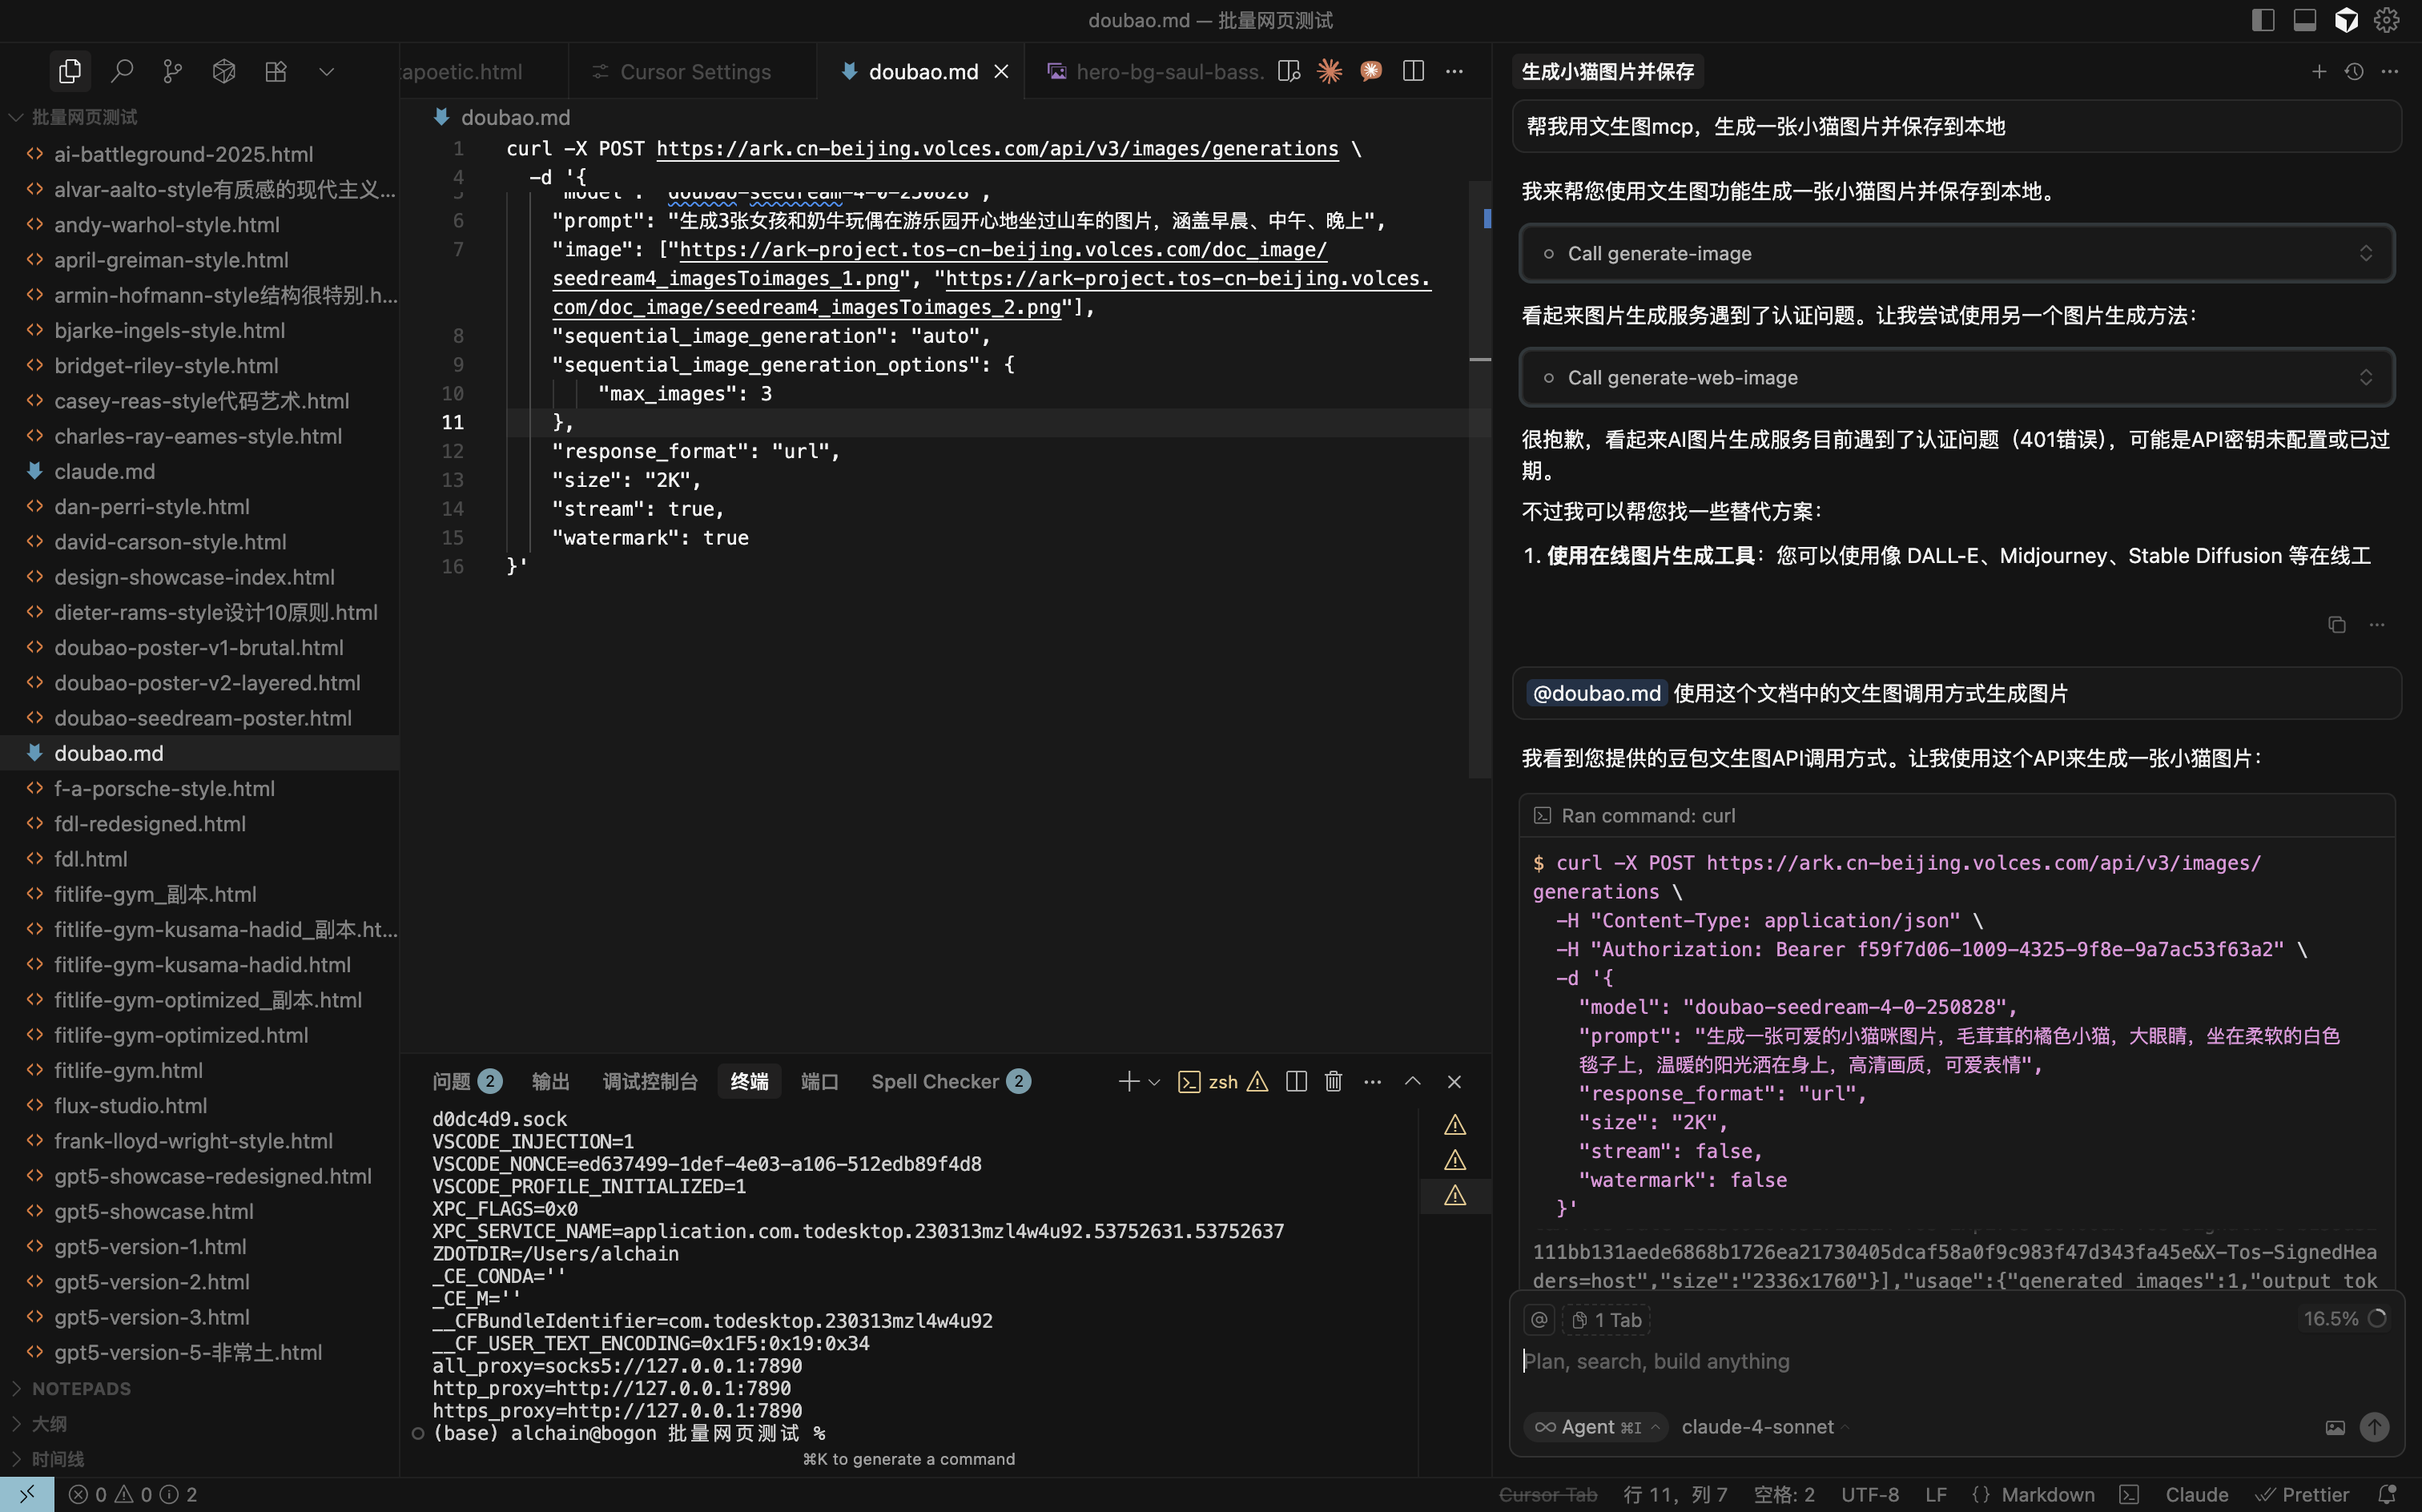Viewport: 2422px width, 1512px height.
Task: Expand the NOTEPADS section in the sidebar
Action: [80, 1388]
